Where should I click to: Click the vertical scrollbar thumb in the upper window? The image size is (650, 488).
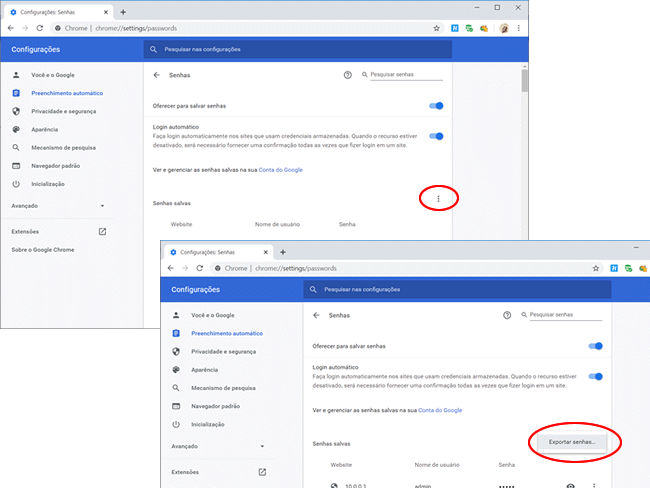pos(525,81)
